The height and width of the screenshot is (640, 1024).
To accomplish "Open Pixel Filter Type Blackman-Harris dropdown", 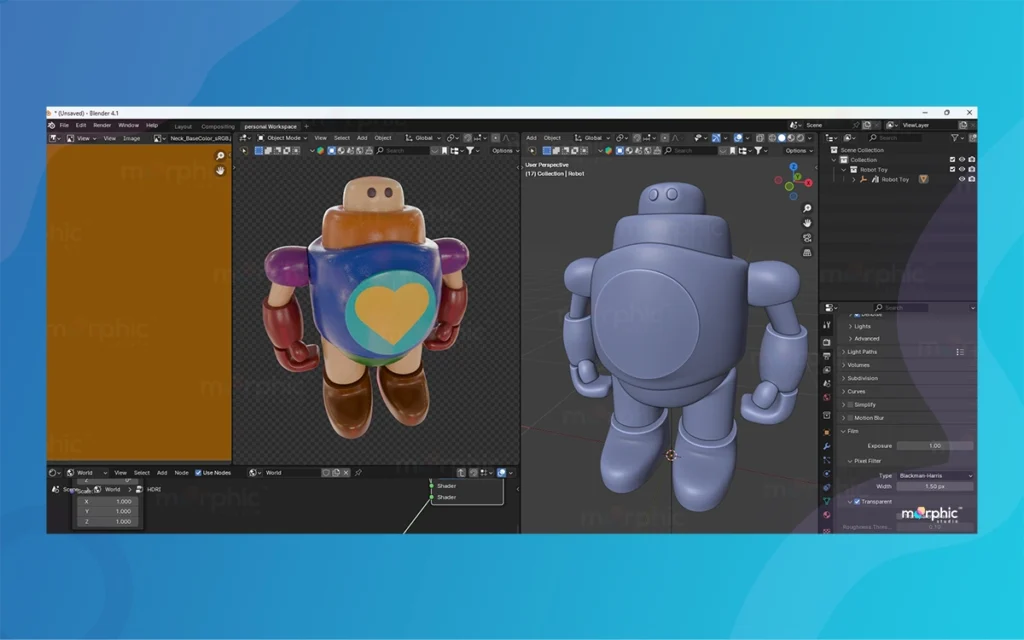I will pos(934,476).
